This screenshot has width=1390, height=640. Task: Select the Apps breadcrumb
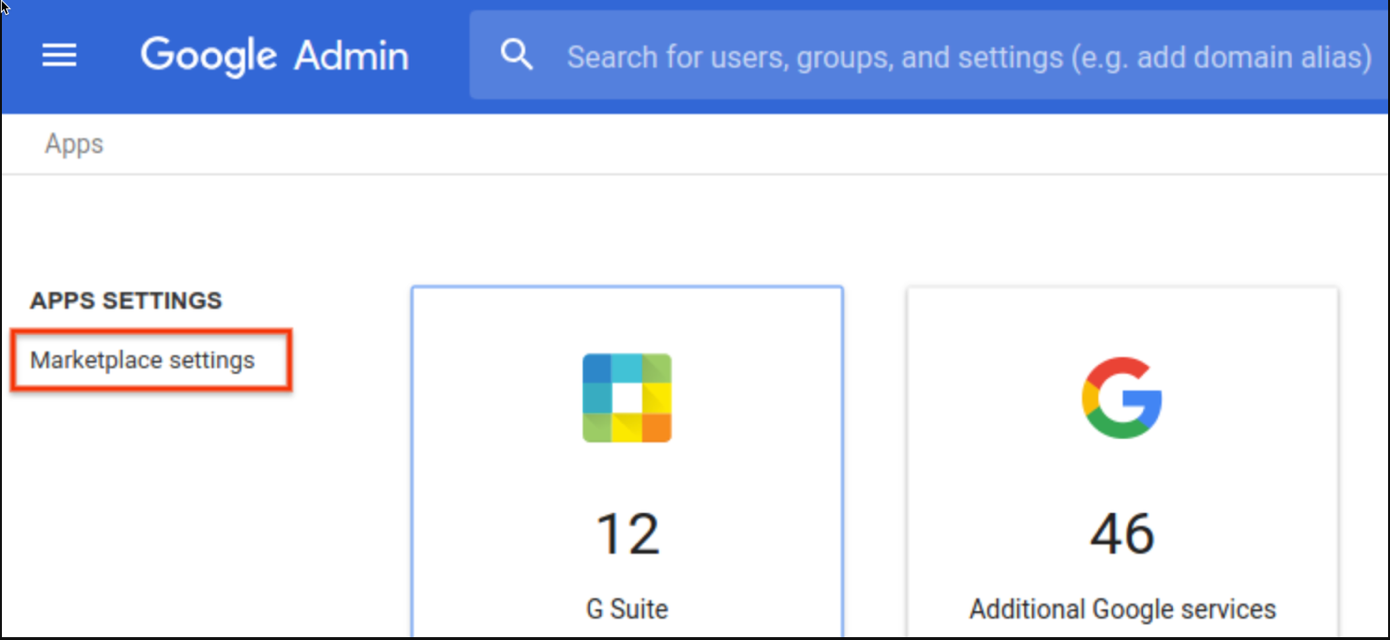[74, 144]
